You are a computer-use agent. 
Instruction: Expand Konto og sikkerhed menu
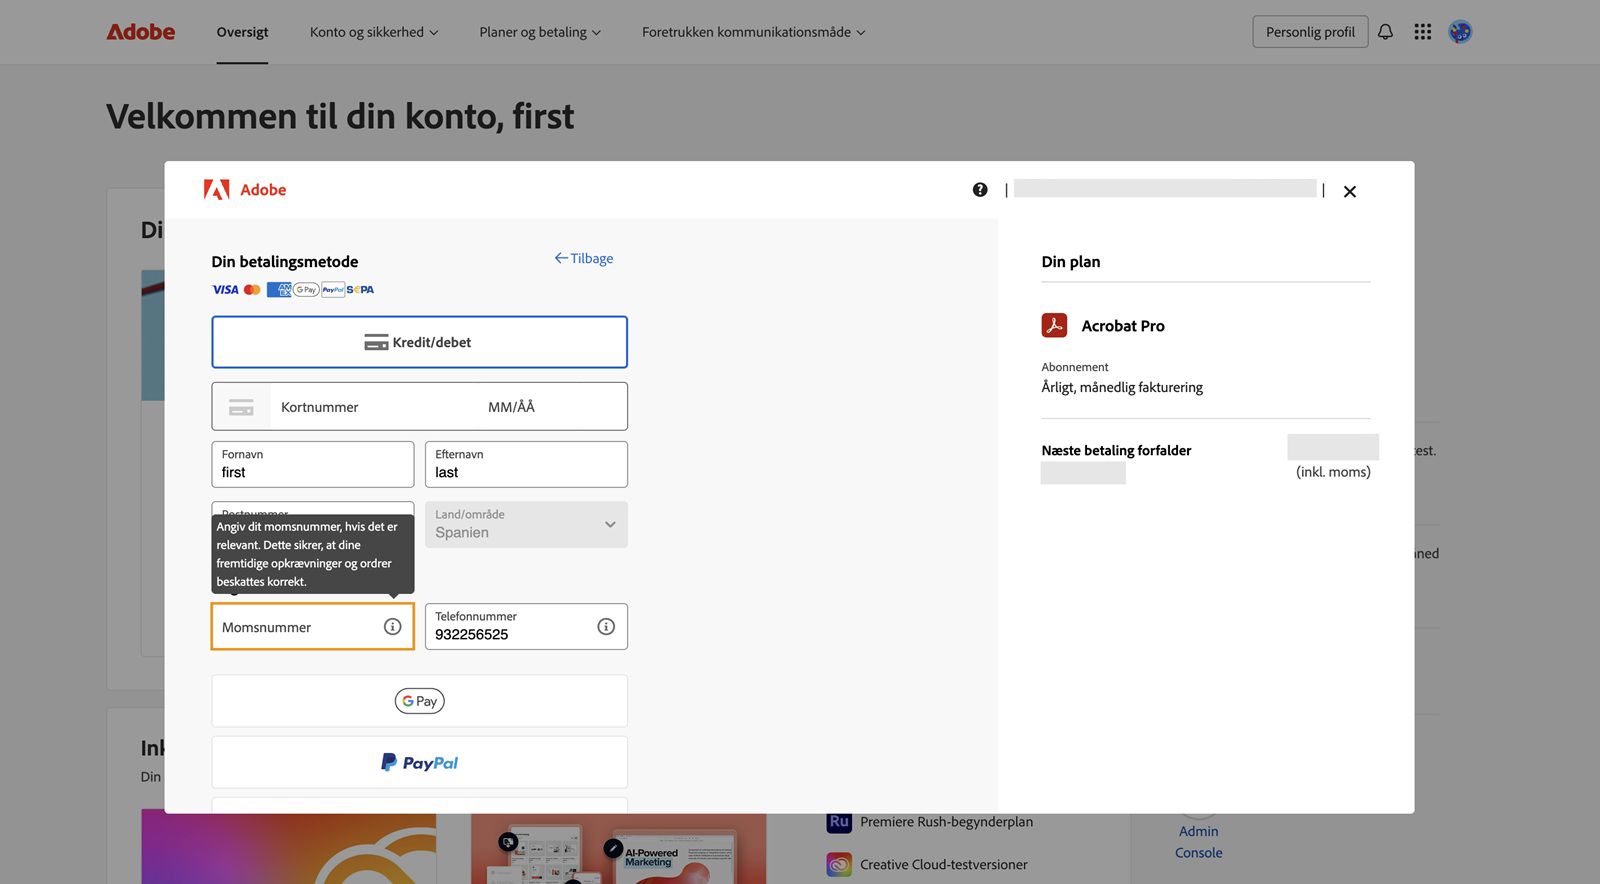(374, 32)
